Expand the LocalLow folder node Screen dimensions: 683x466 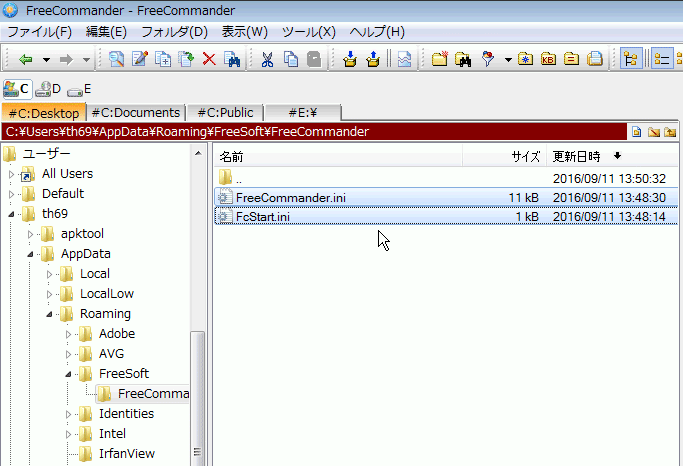pyautogui.click(x=49, y=294)
